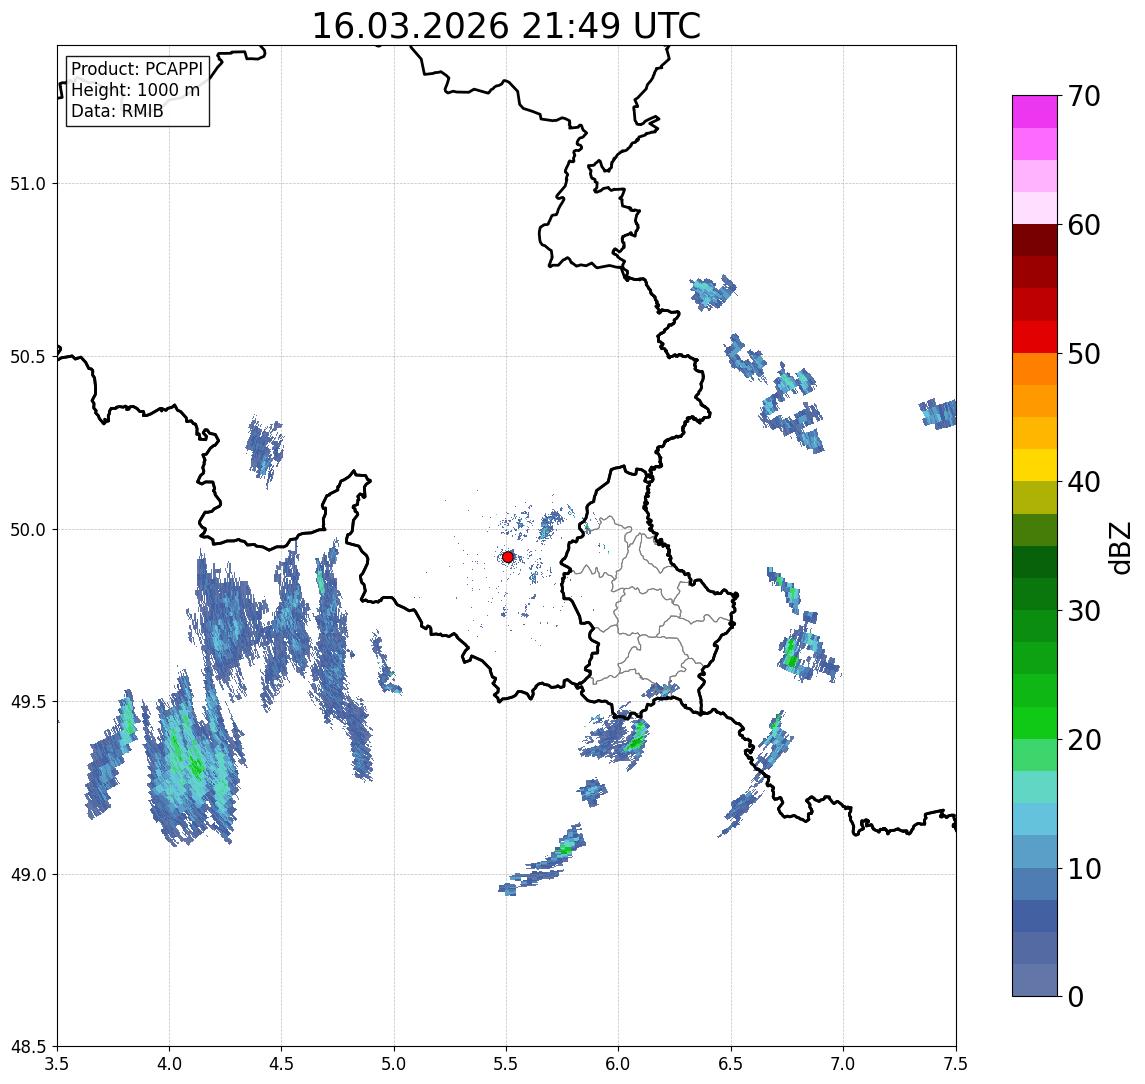
Task: Click the colorbar label '60'
Action: tap(1083, 226)
